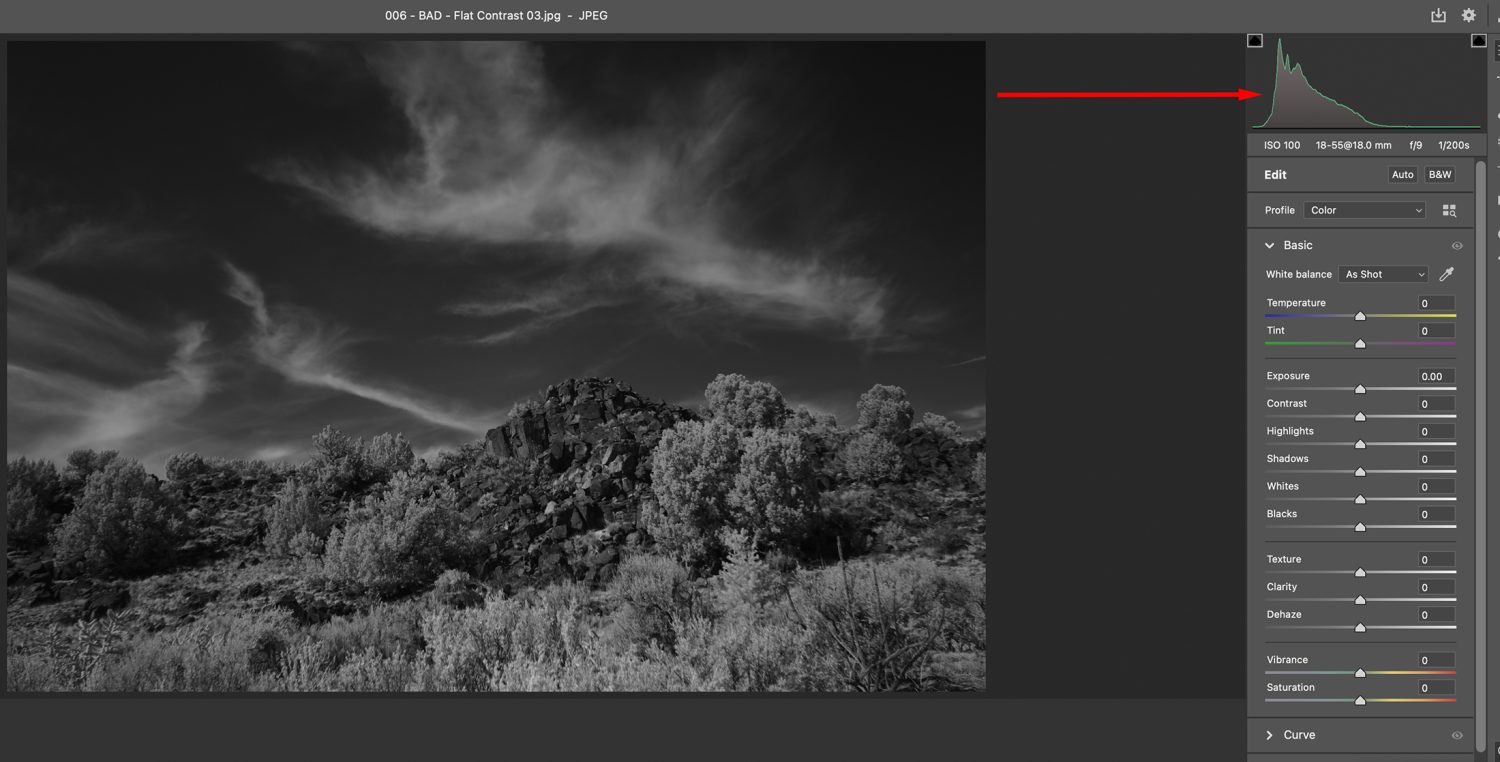Viewport: 1500px width, 762px height.
Task: Click the Saturation slider handle
Action: 1360,701
